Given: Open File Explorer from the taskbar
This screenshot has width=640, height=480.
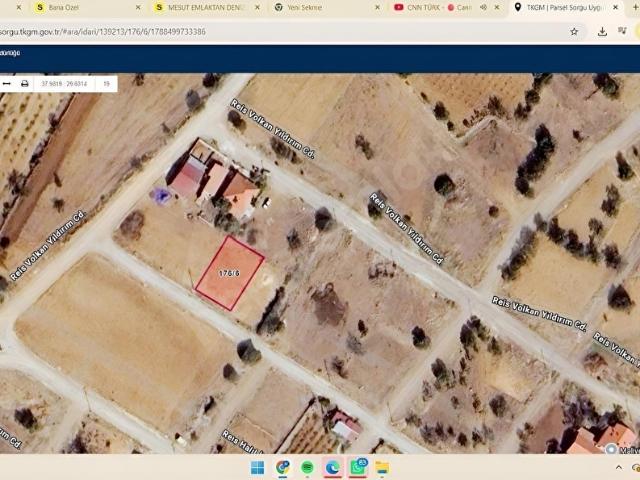Looking at the screenshot, I should pos(382,468).
